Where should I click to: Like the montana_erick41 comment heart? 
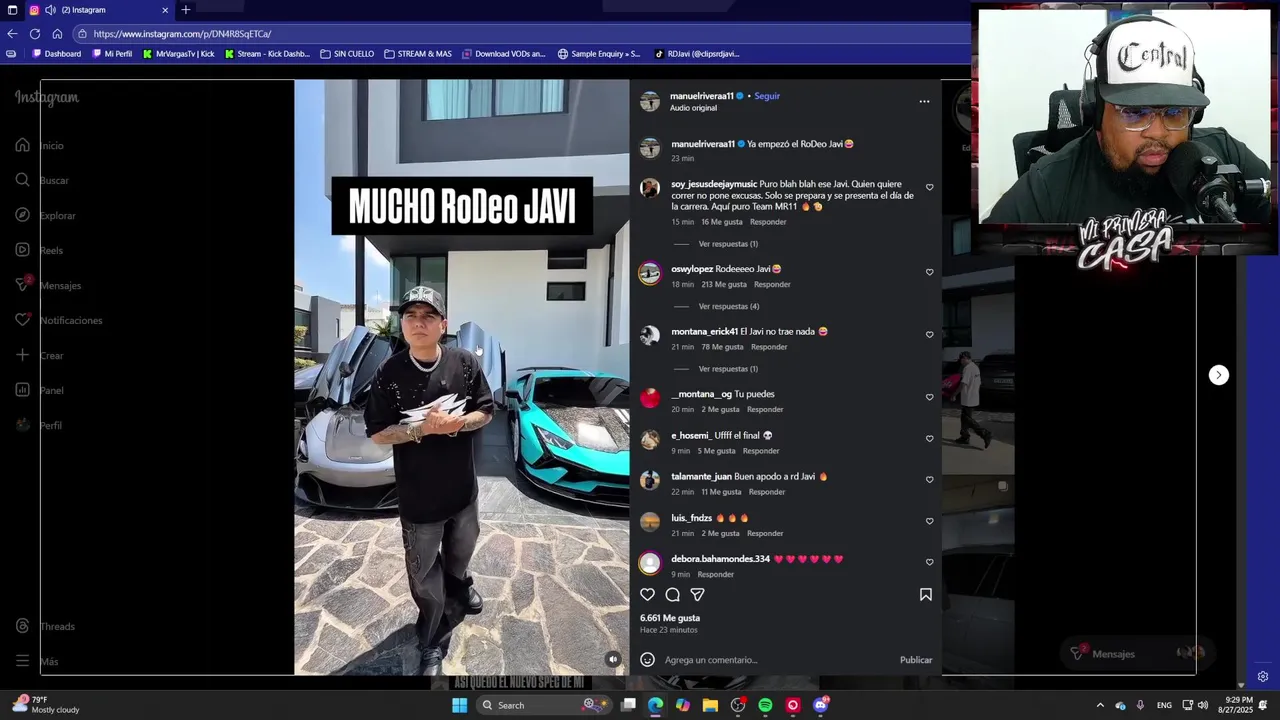click(x=929, y=335)
